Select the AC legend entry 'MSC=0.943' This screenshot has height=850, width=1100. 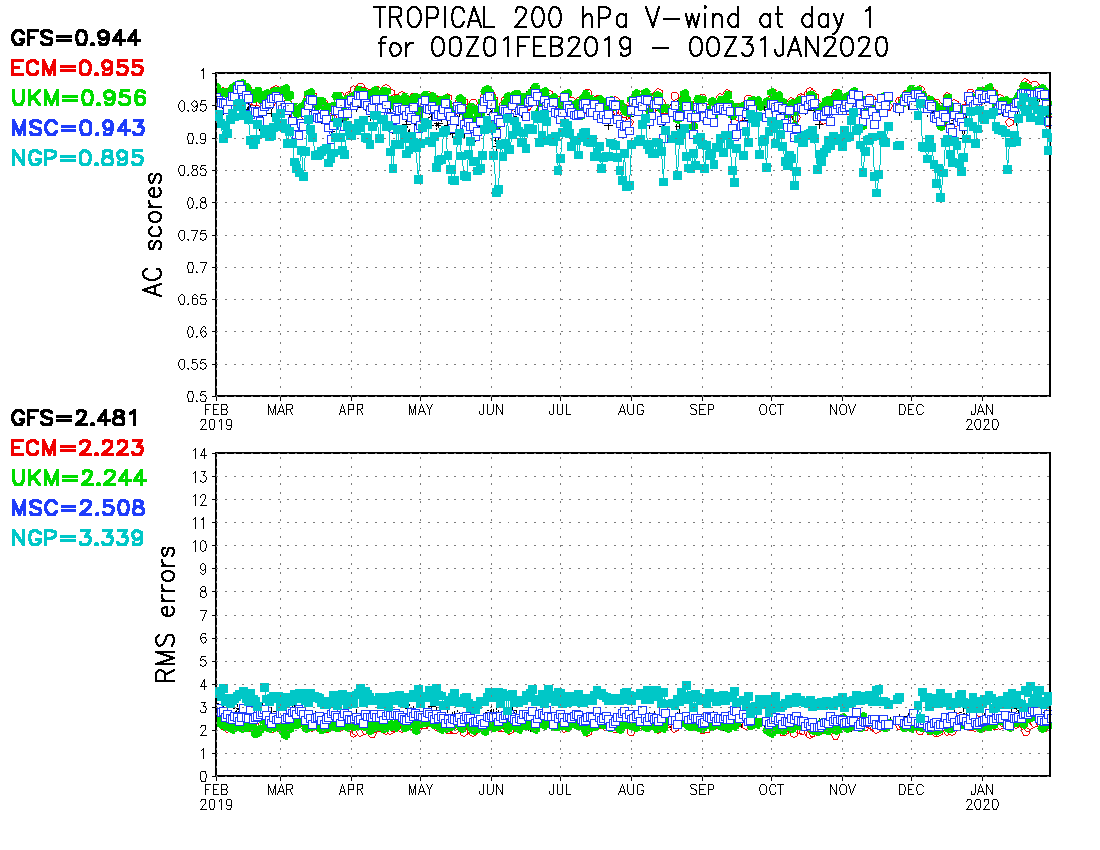click(78, 128)
